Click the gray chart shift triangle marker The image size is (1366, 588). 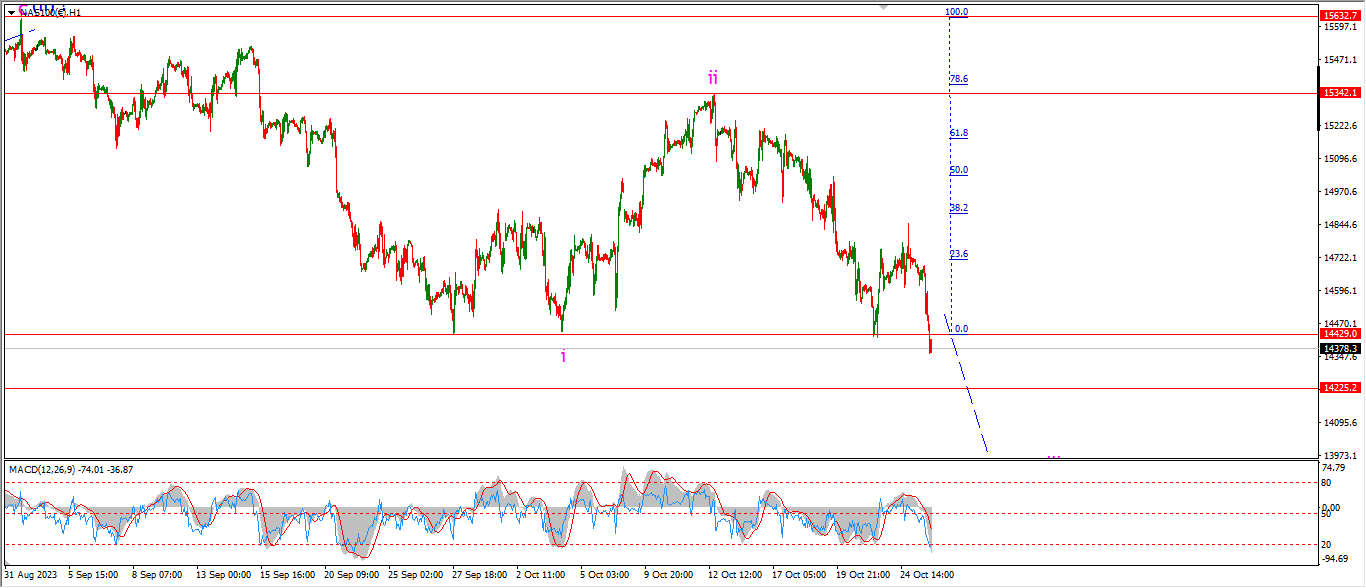(x=883, y=6)
